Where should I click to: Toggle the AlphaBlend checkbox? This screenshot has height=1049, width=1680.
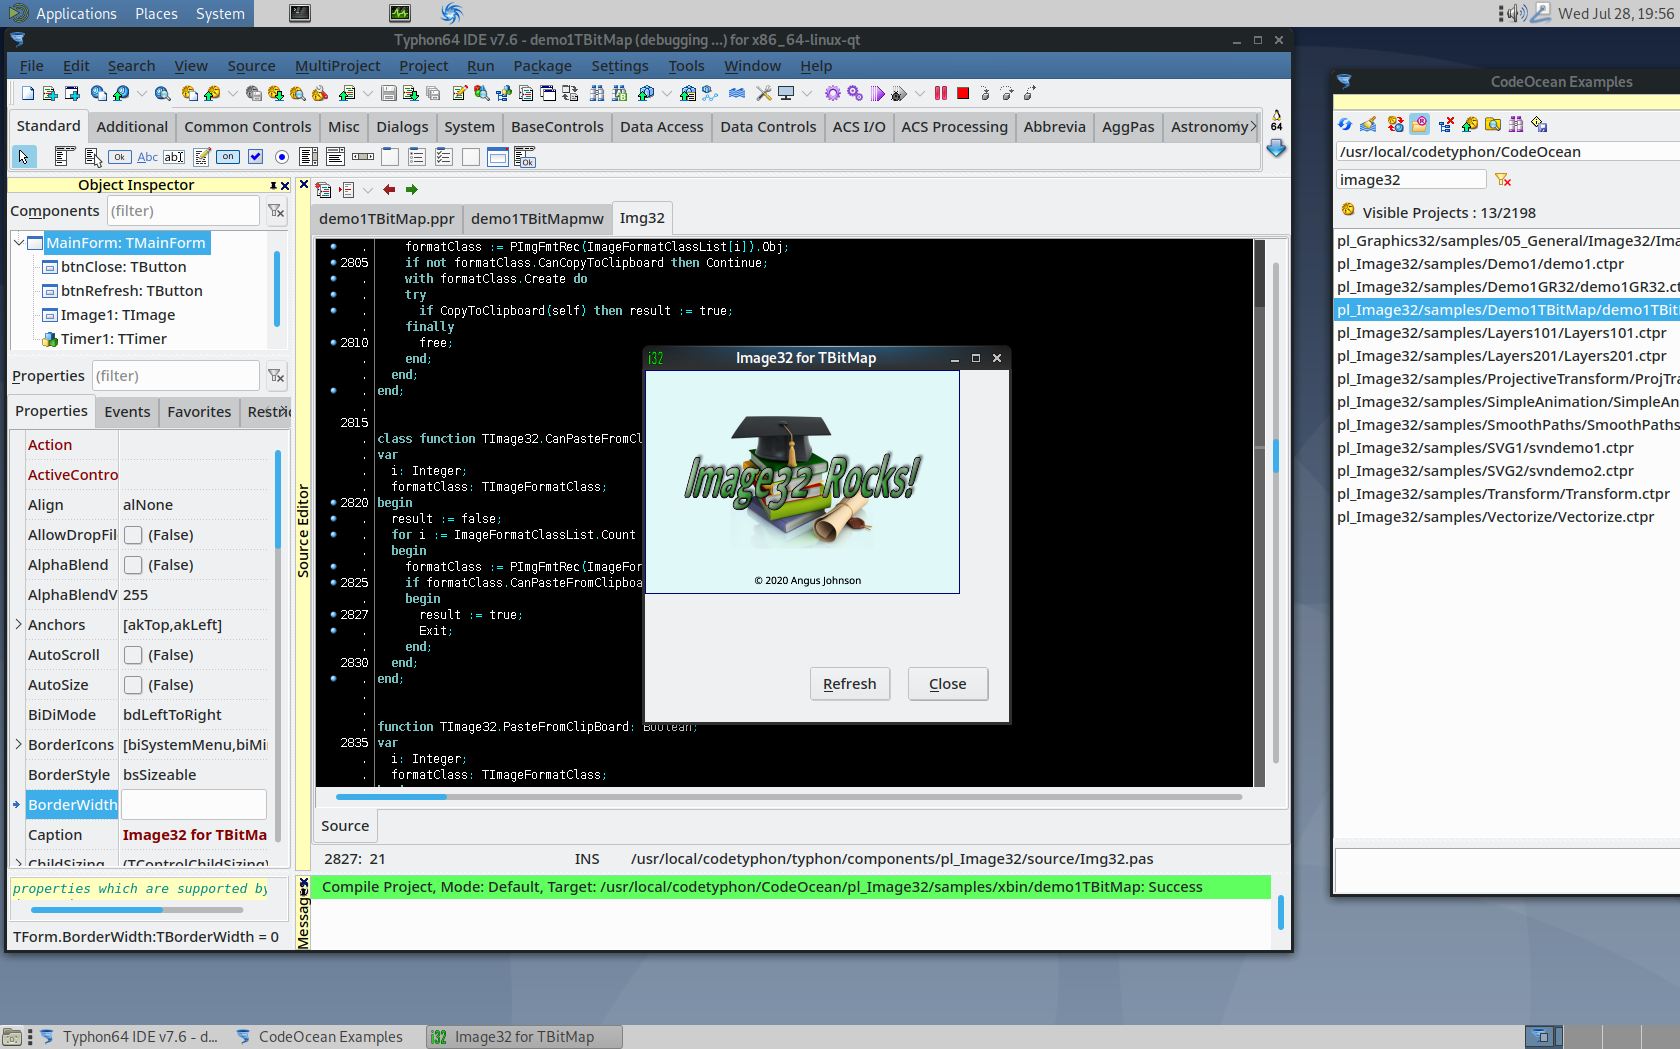(x=133, y=565)
